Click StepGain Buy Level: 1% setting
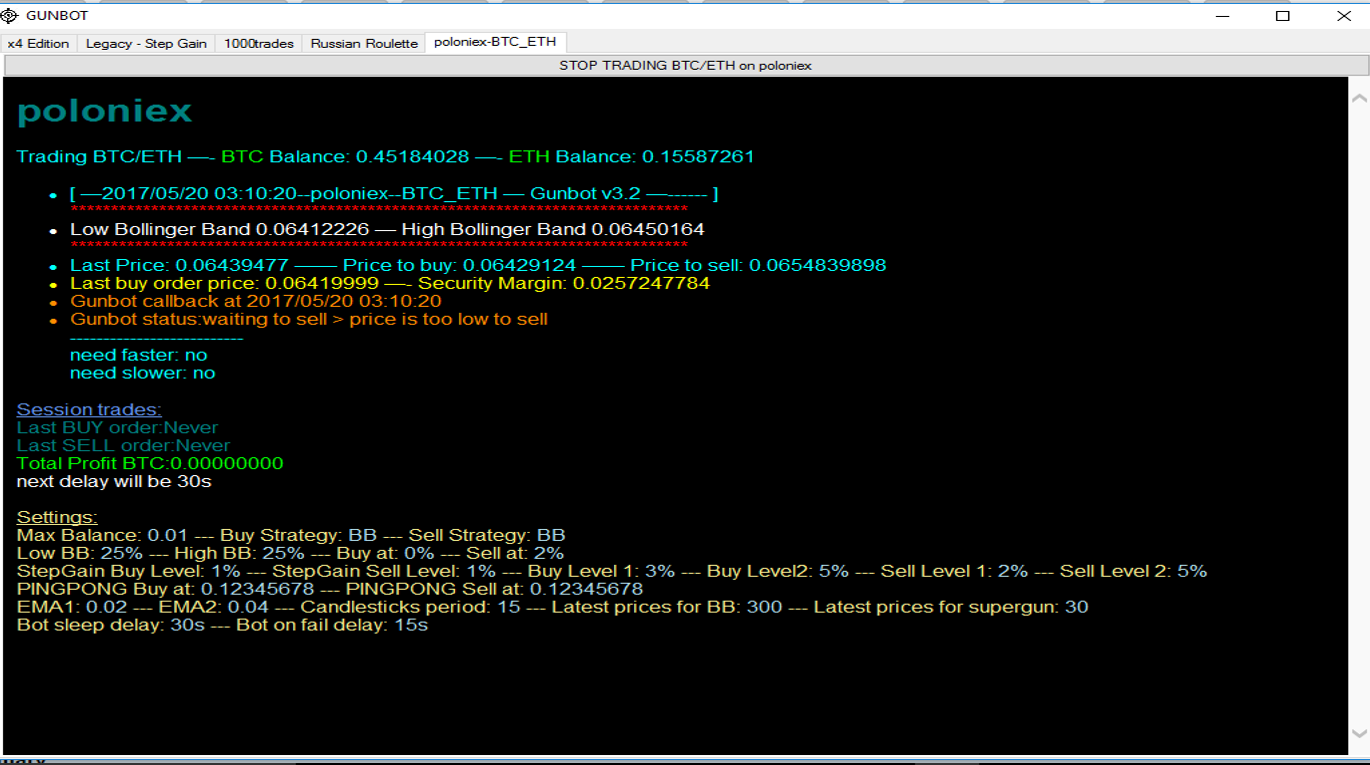This screenshot has height=765, width=1370. [129, 571]
